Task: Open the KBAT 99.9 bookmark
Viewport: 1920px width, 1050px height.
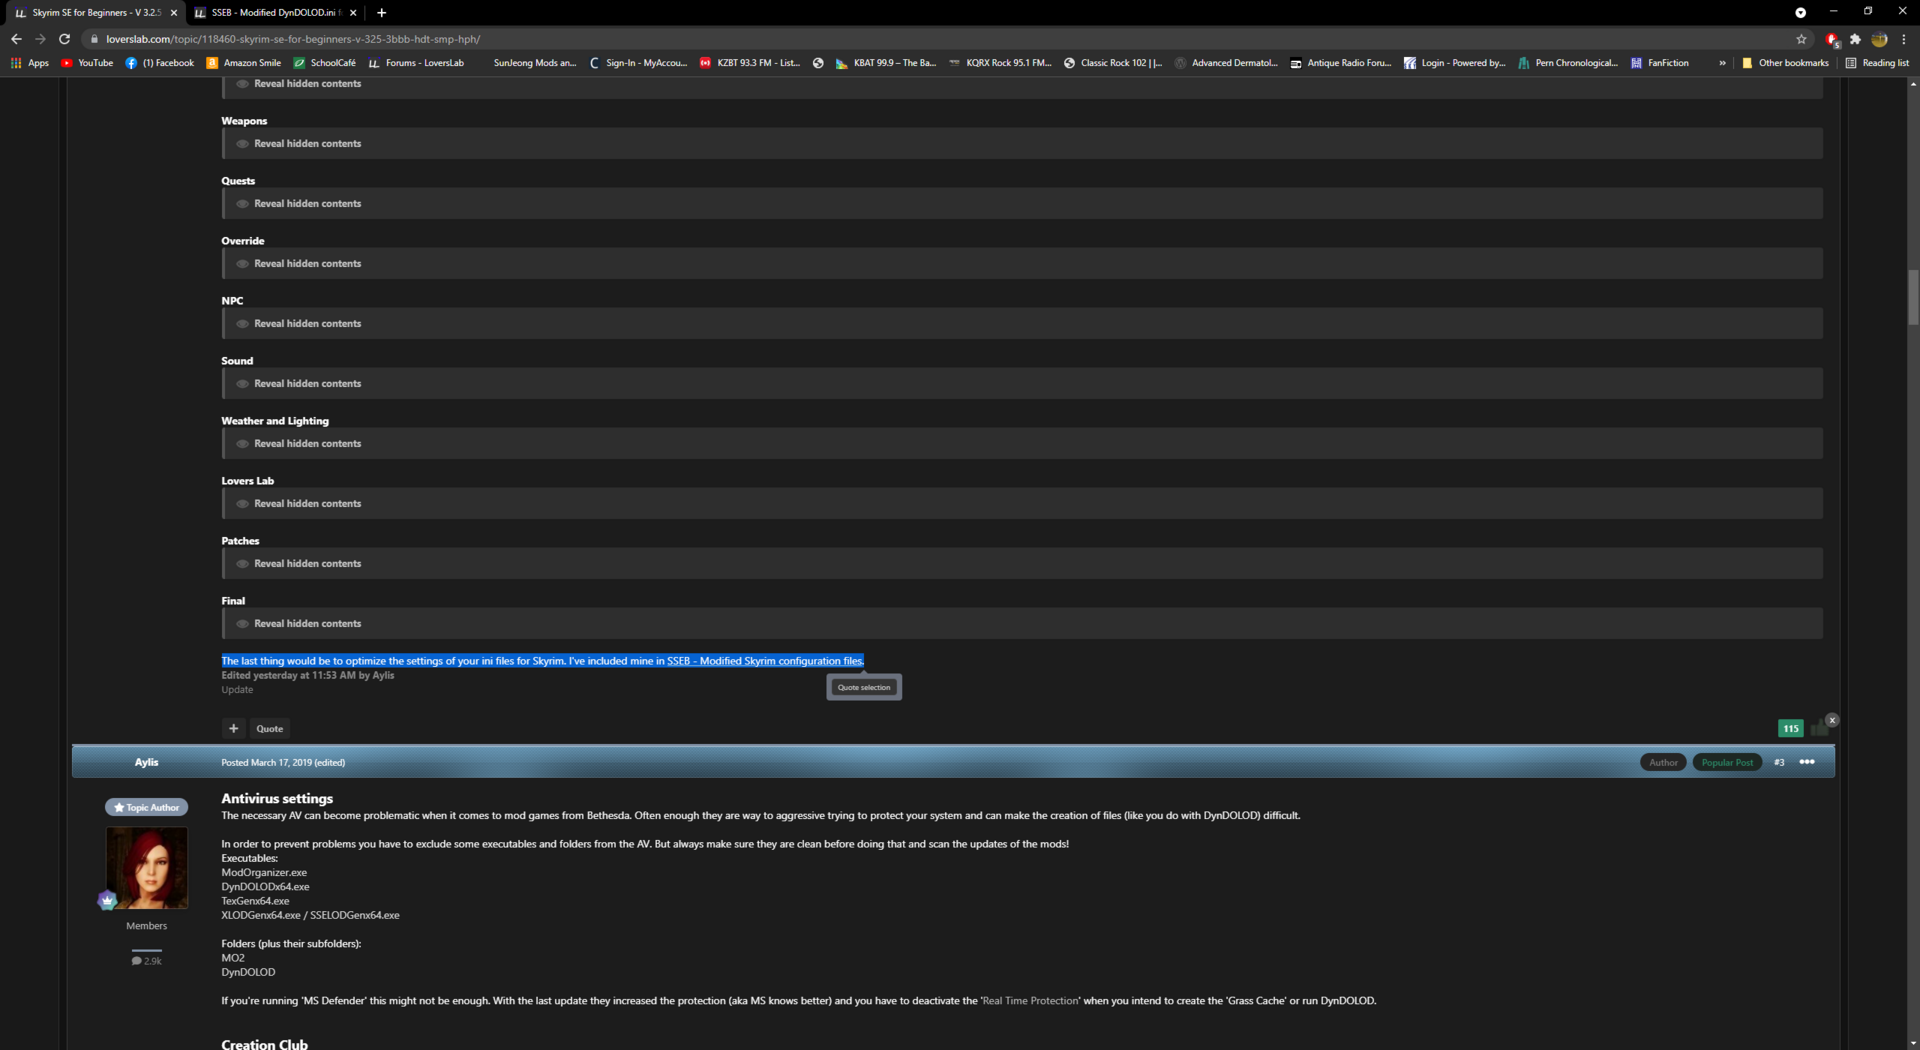Action: (886, 63)
